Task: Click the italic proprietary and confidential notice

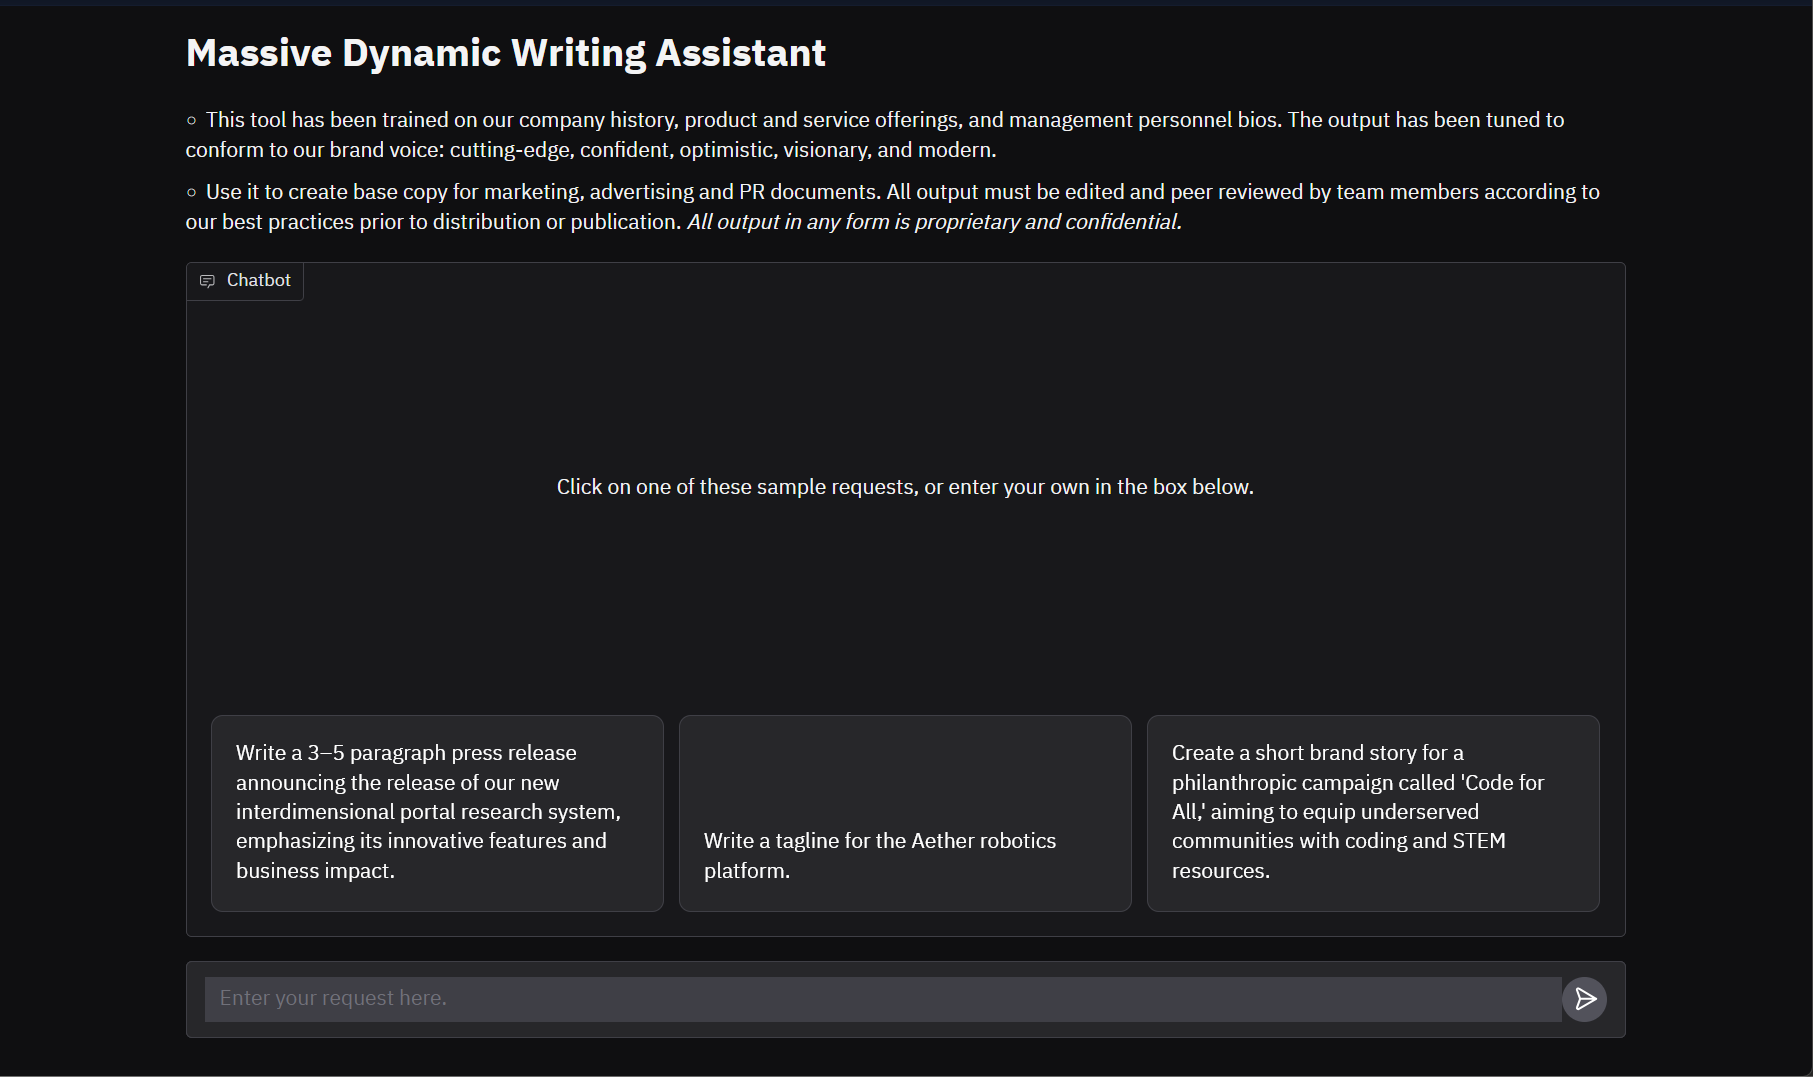Action: (934, 222)
